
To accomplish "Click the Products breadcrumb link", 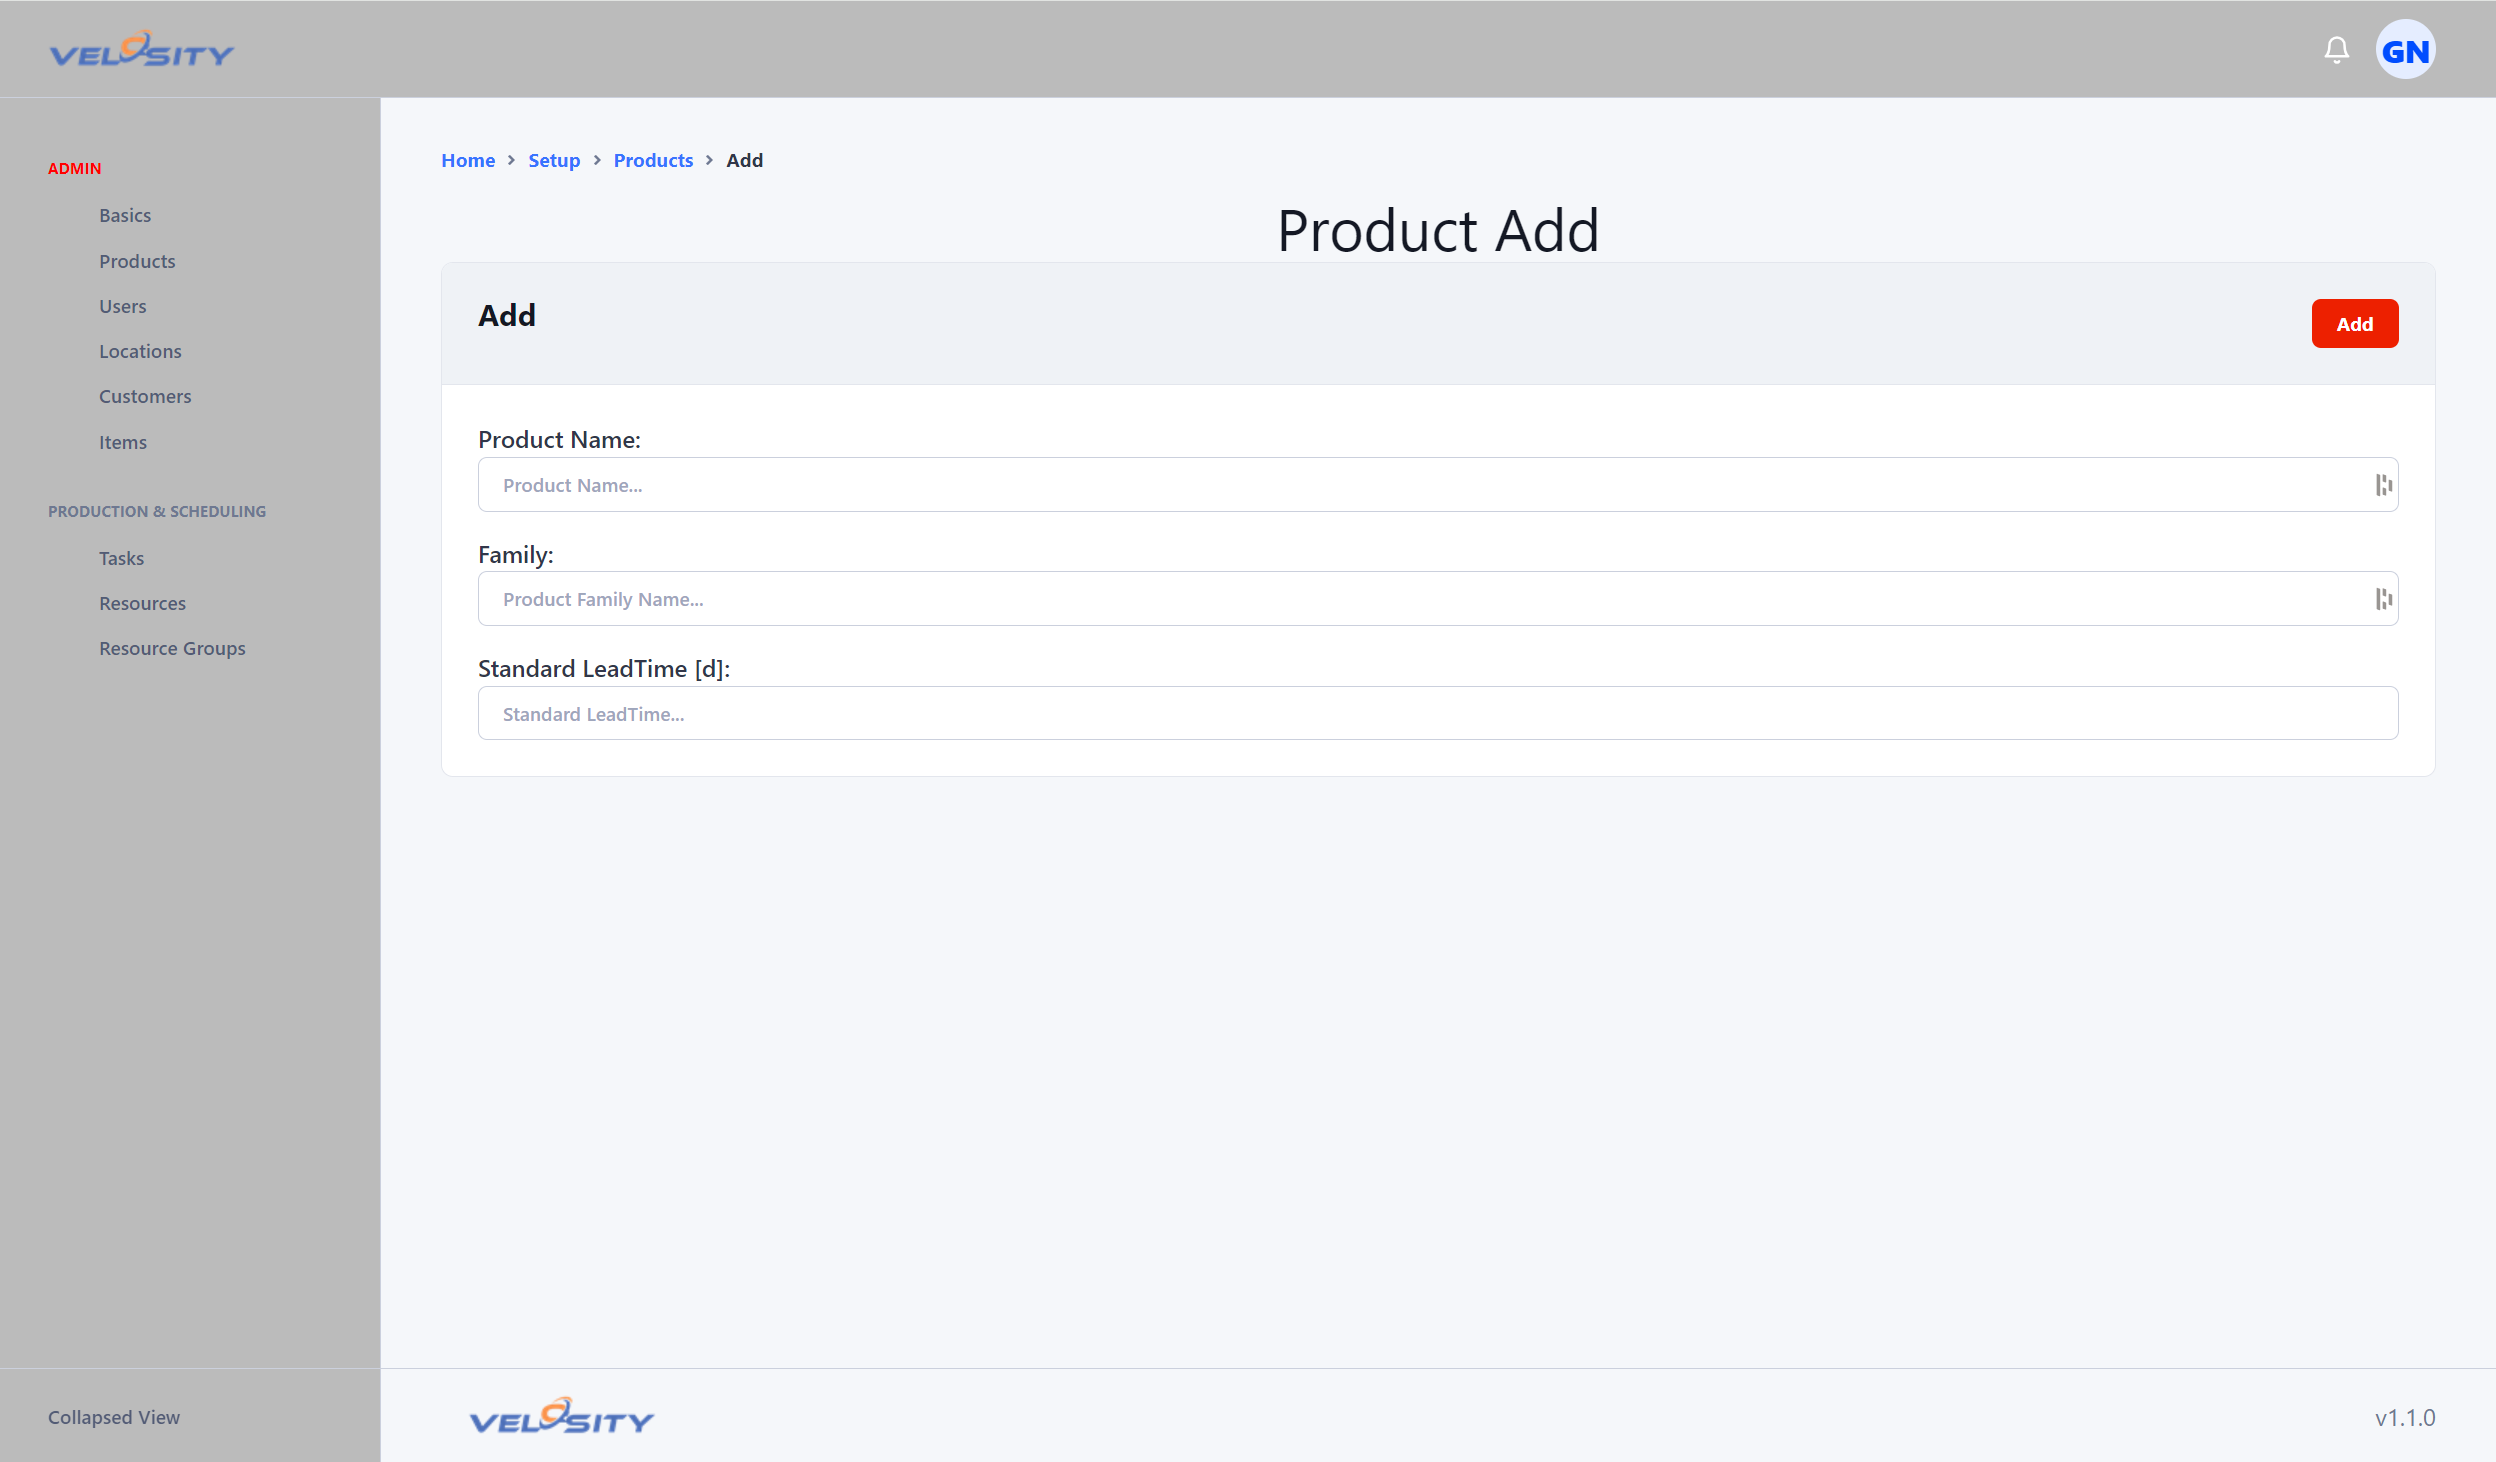I will (x=653, y=158).
